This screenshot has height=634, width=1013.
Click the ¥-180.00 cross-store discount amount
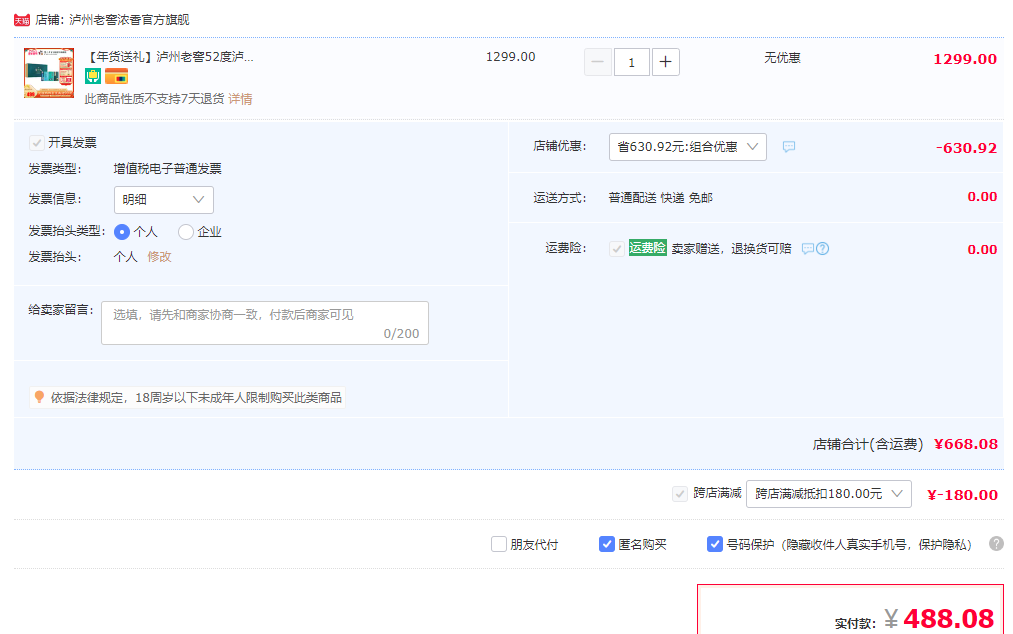tap(963, 495)
